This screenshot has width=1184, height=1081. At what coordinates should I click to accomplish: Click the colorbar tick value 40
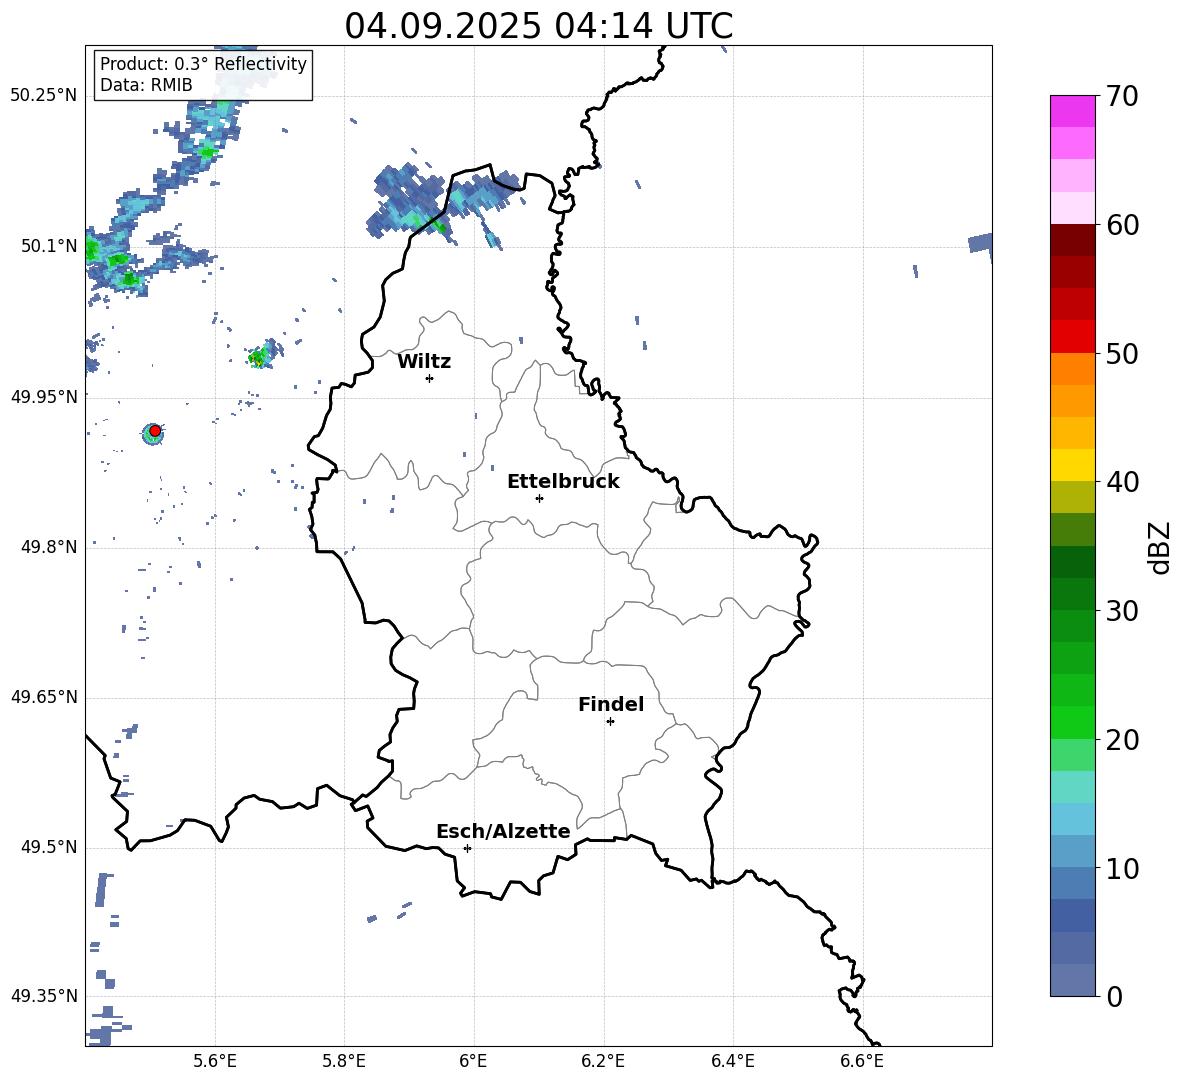[1121, 482]
